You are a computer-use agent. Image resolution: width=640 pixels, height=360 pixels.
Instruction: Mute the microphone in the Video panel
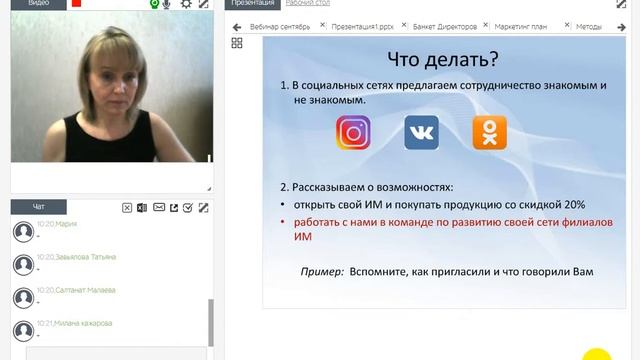point(167,4)
